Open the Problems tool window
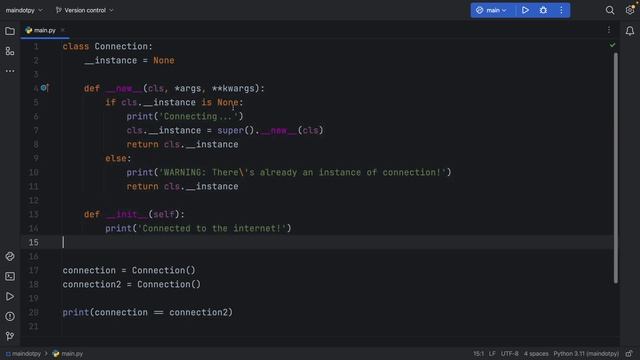This screenshot has height=360, width=640. click(x=10, y=316)
